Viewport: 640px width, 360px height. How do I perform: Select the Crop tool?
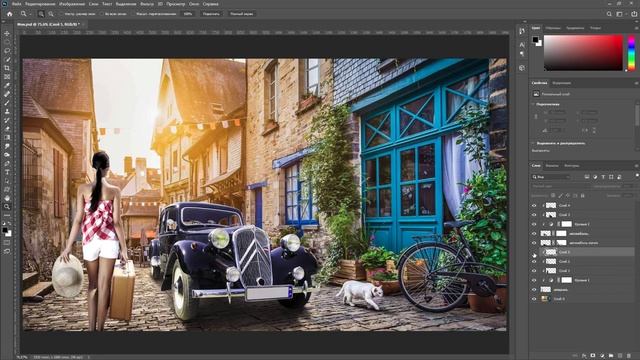(x=7, y=68)
